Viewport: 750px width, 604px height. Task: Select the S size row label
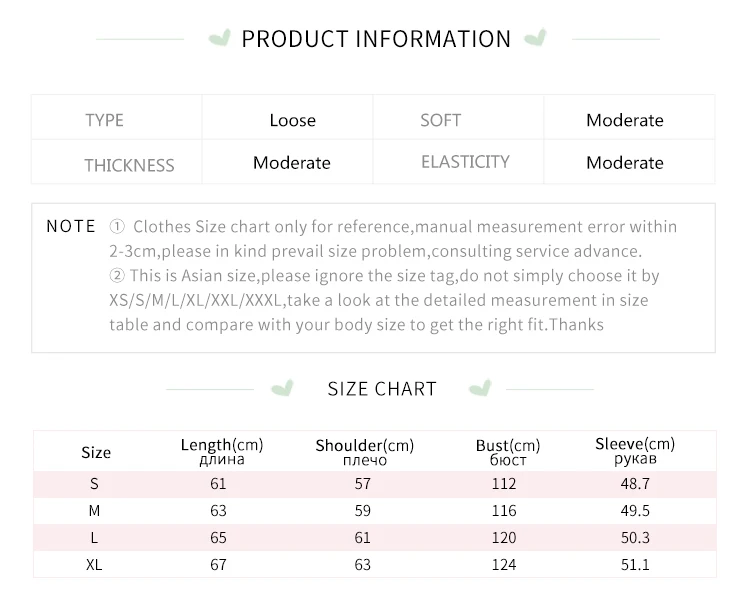click(95, 484)
